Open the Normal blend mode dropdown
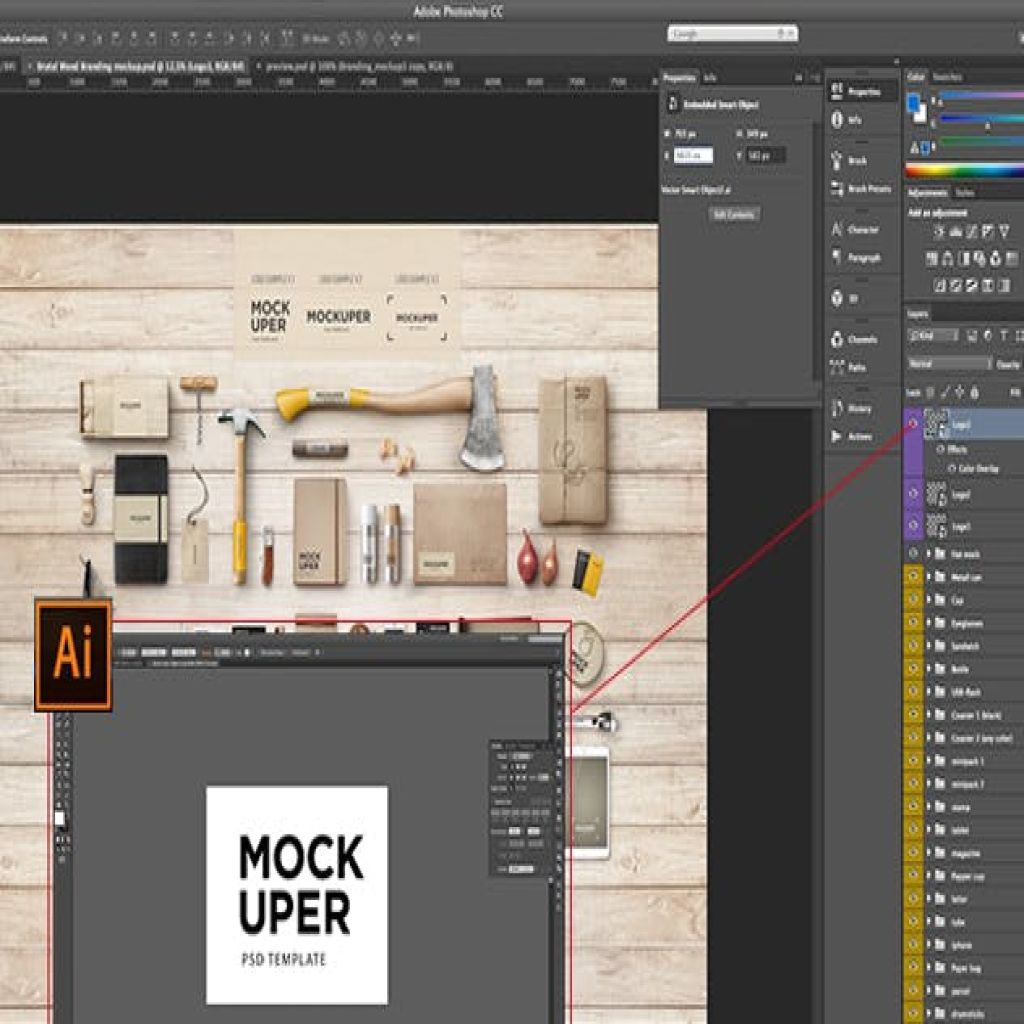Image resolution: width=1024 pixels, height=1024 pixels. 949,364
